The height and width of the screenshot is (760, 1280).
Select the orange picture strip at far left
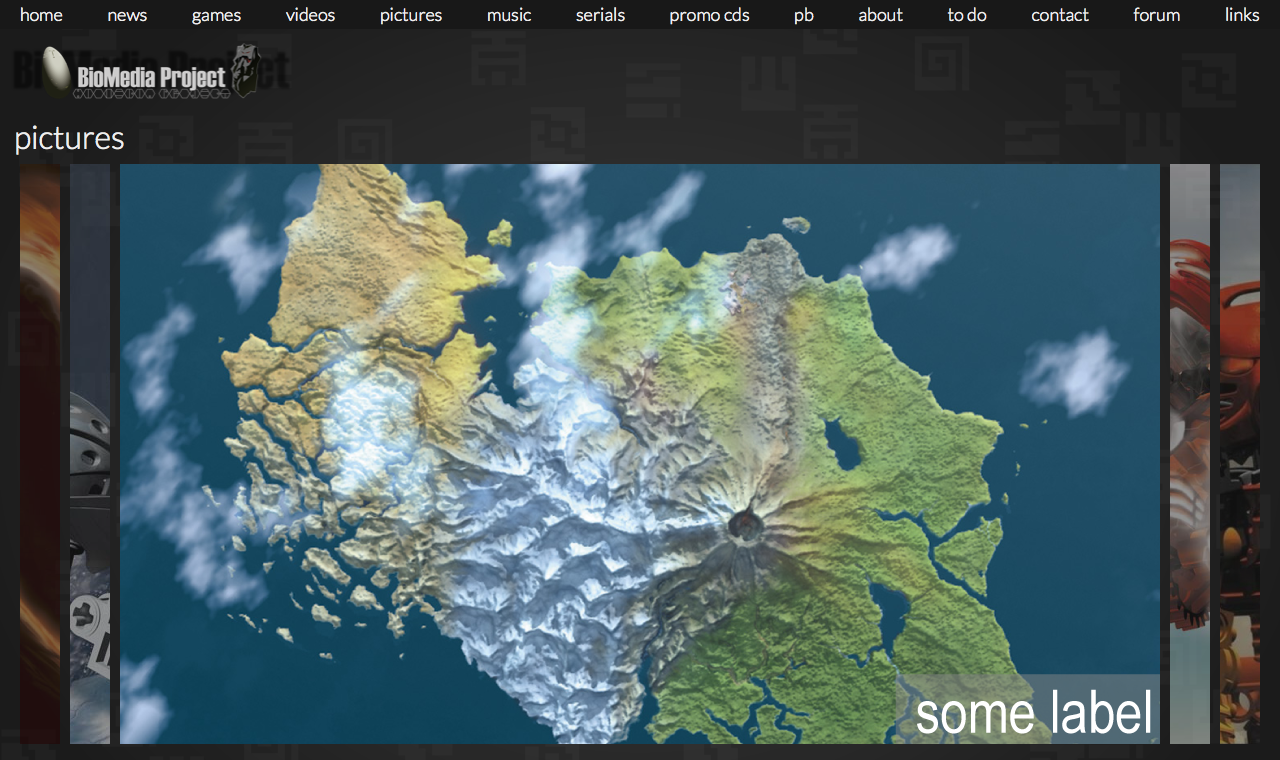coord(40,454)
